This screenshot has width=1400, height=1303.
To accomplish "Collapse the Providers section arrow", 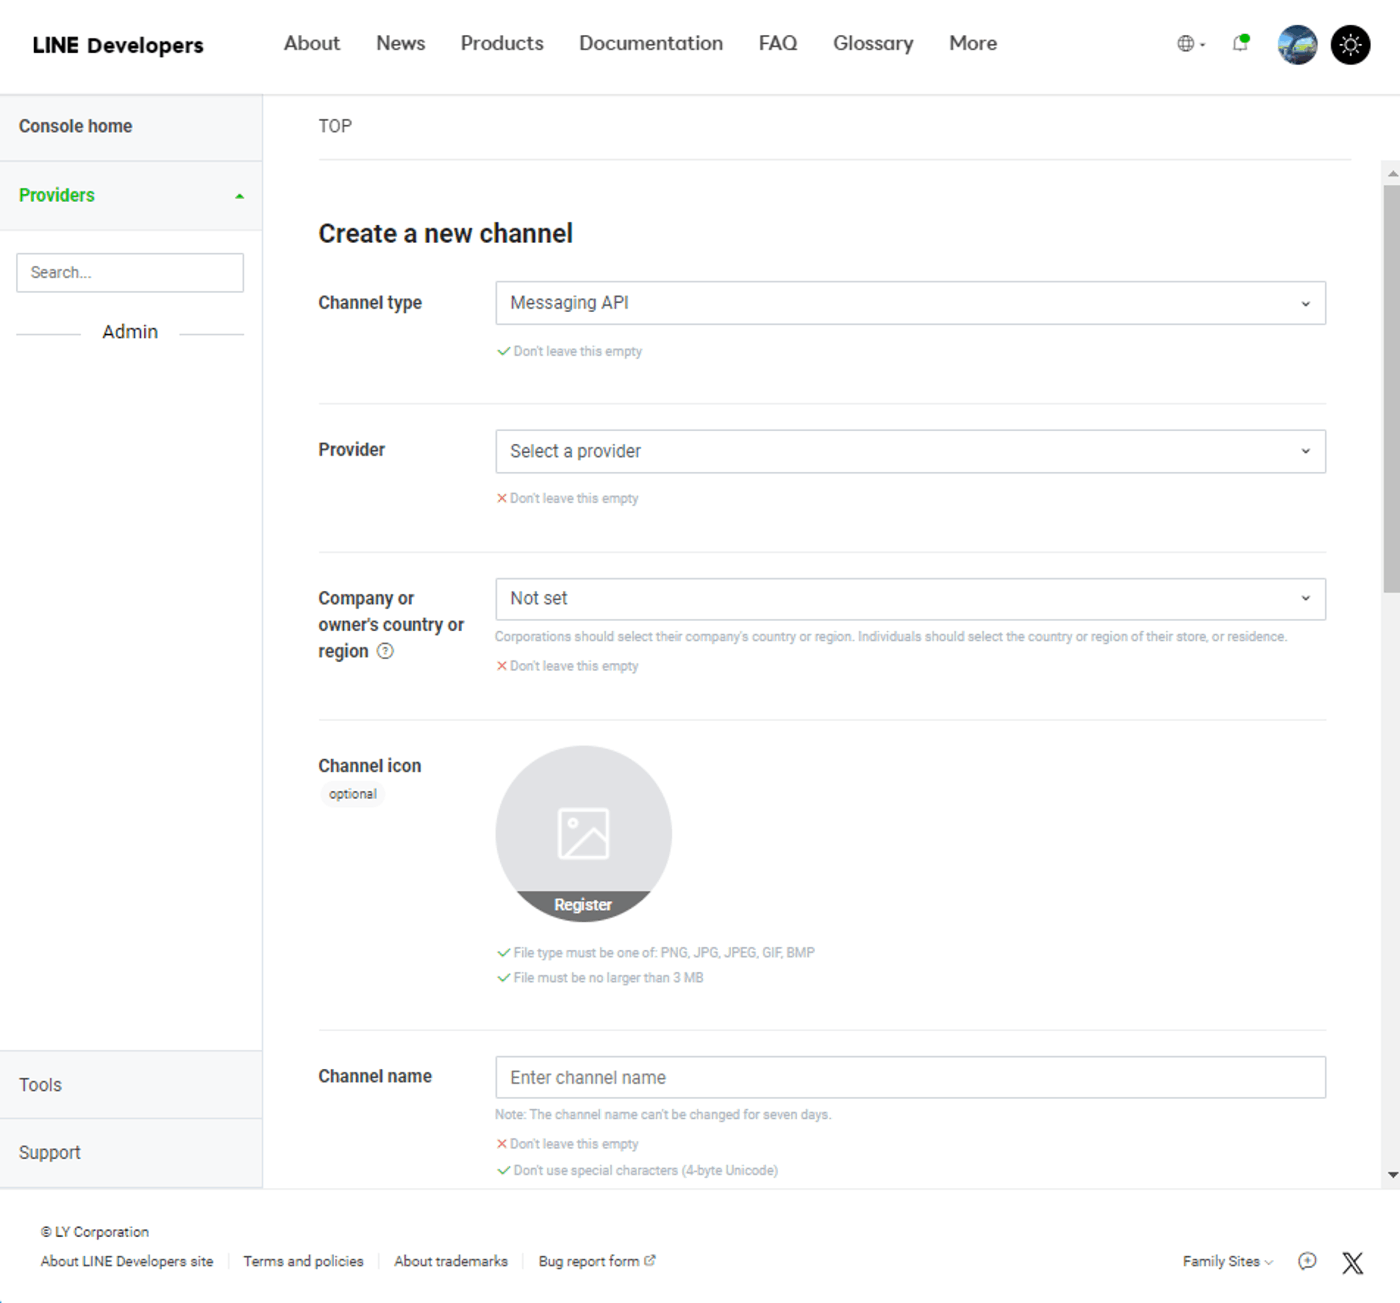I will coord(239,196).
